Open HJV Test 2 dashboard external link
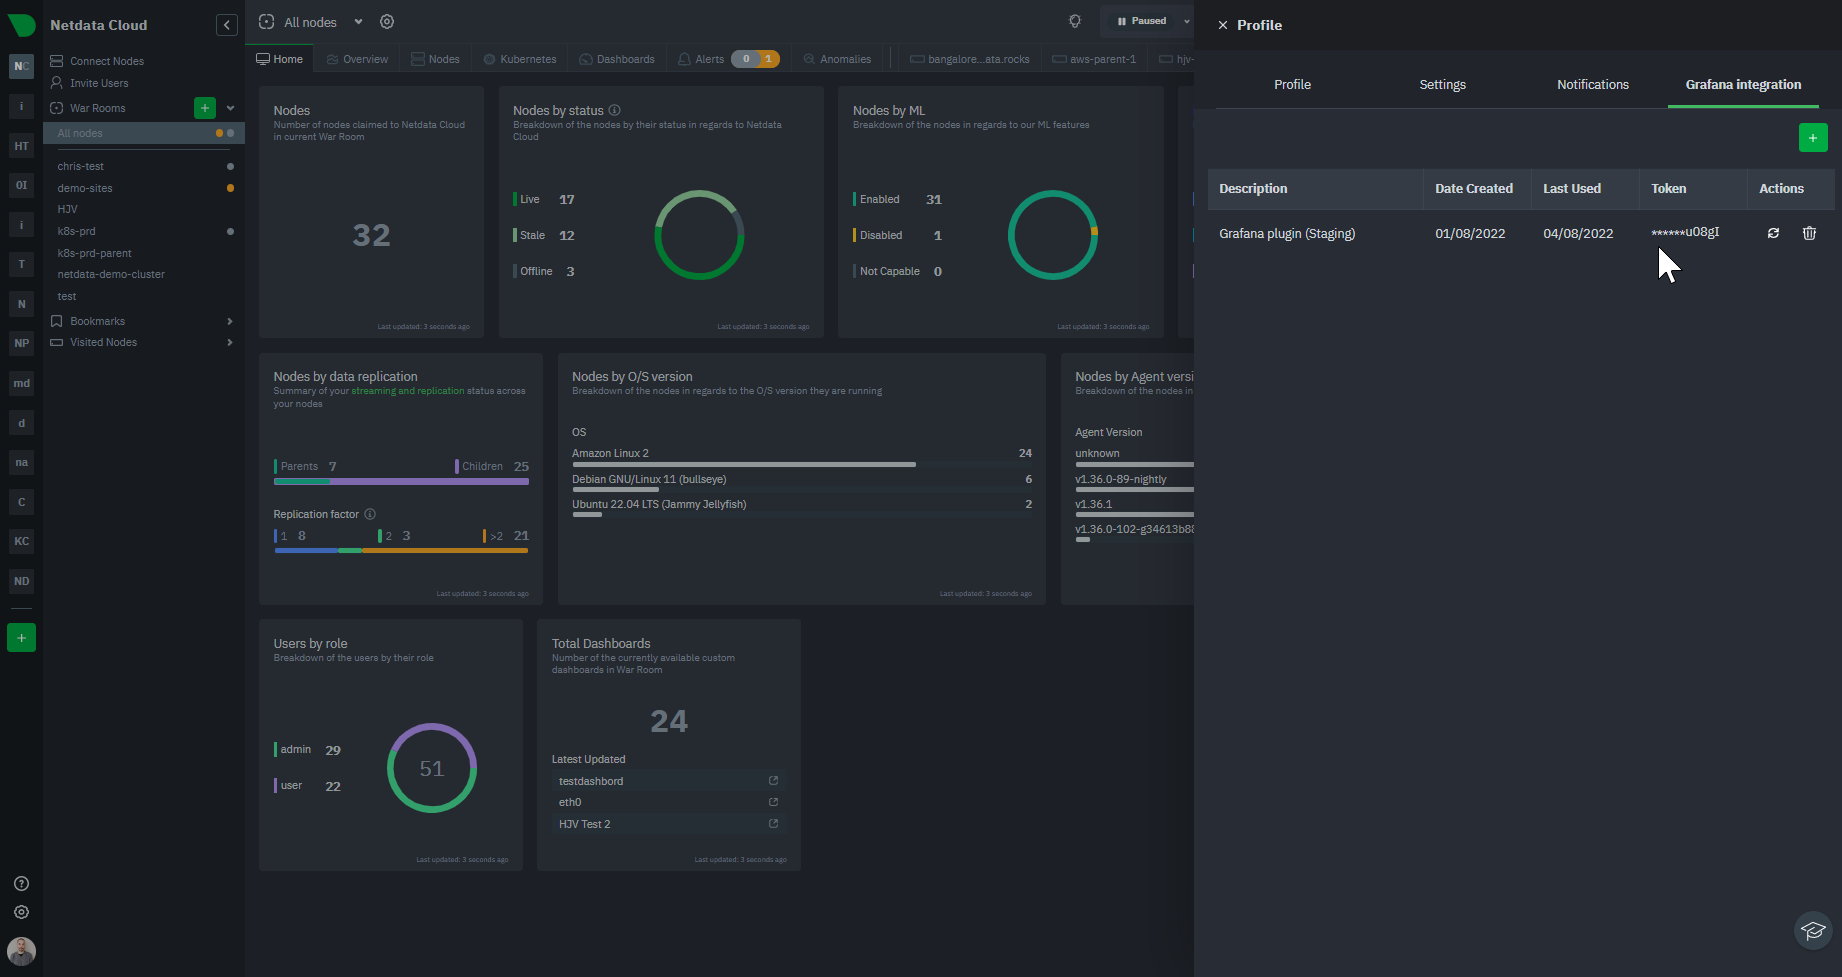Viewport: 1842px width, 977px height. (773, 824)
